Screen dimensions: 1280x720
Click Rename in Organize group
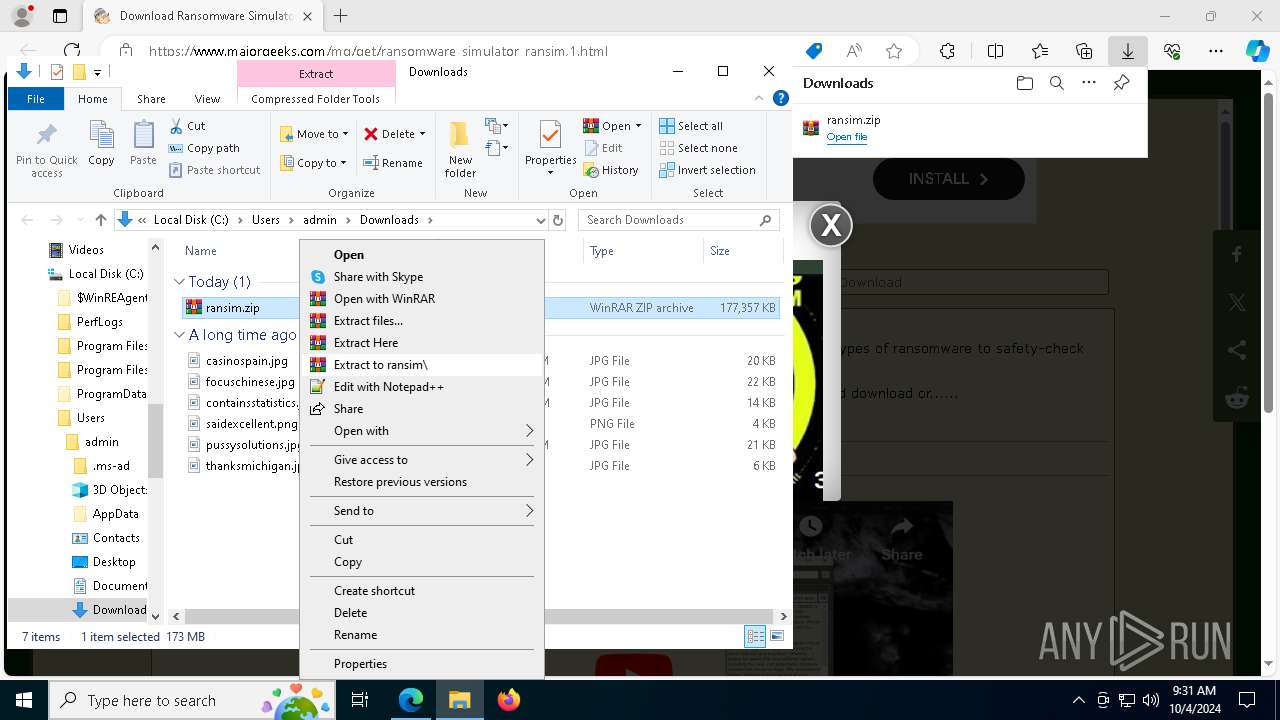(x=393, y=163)
